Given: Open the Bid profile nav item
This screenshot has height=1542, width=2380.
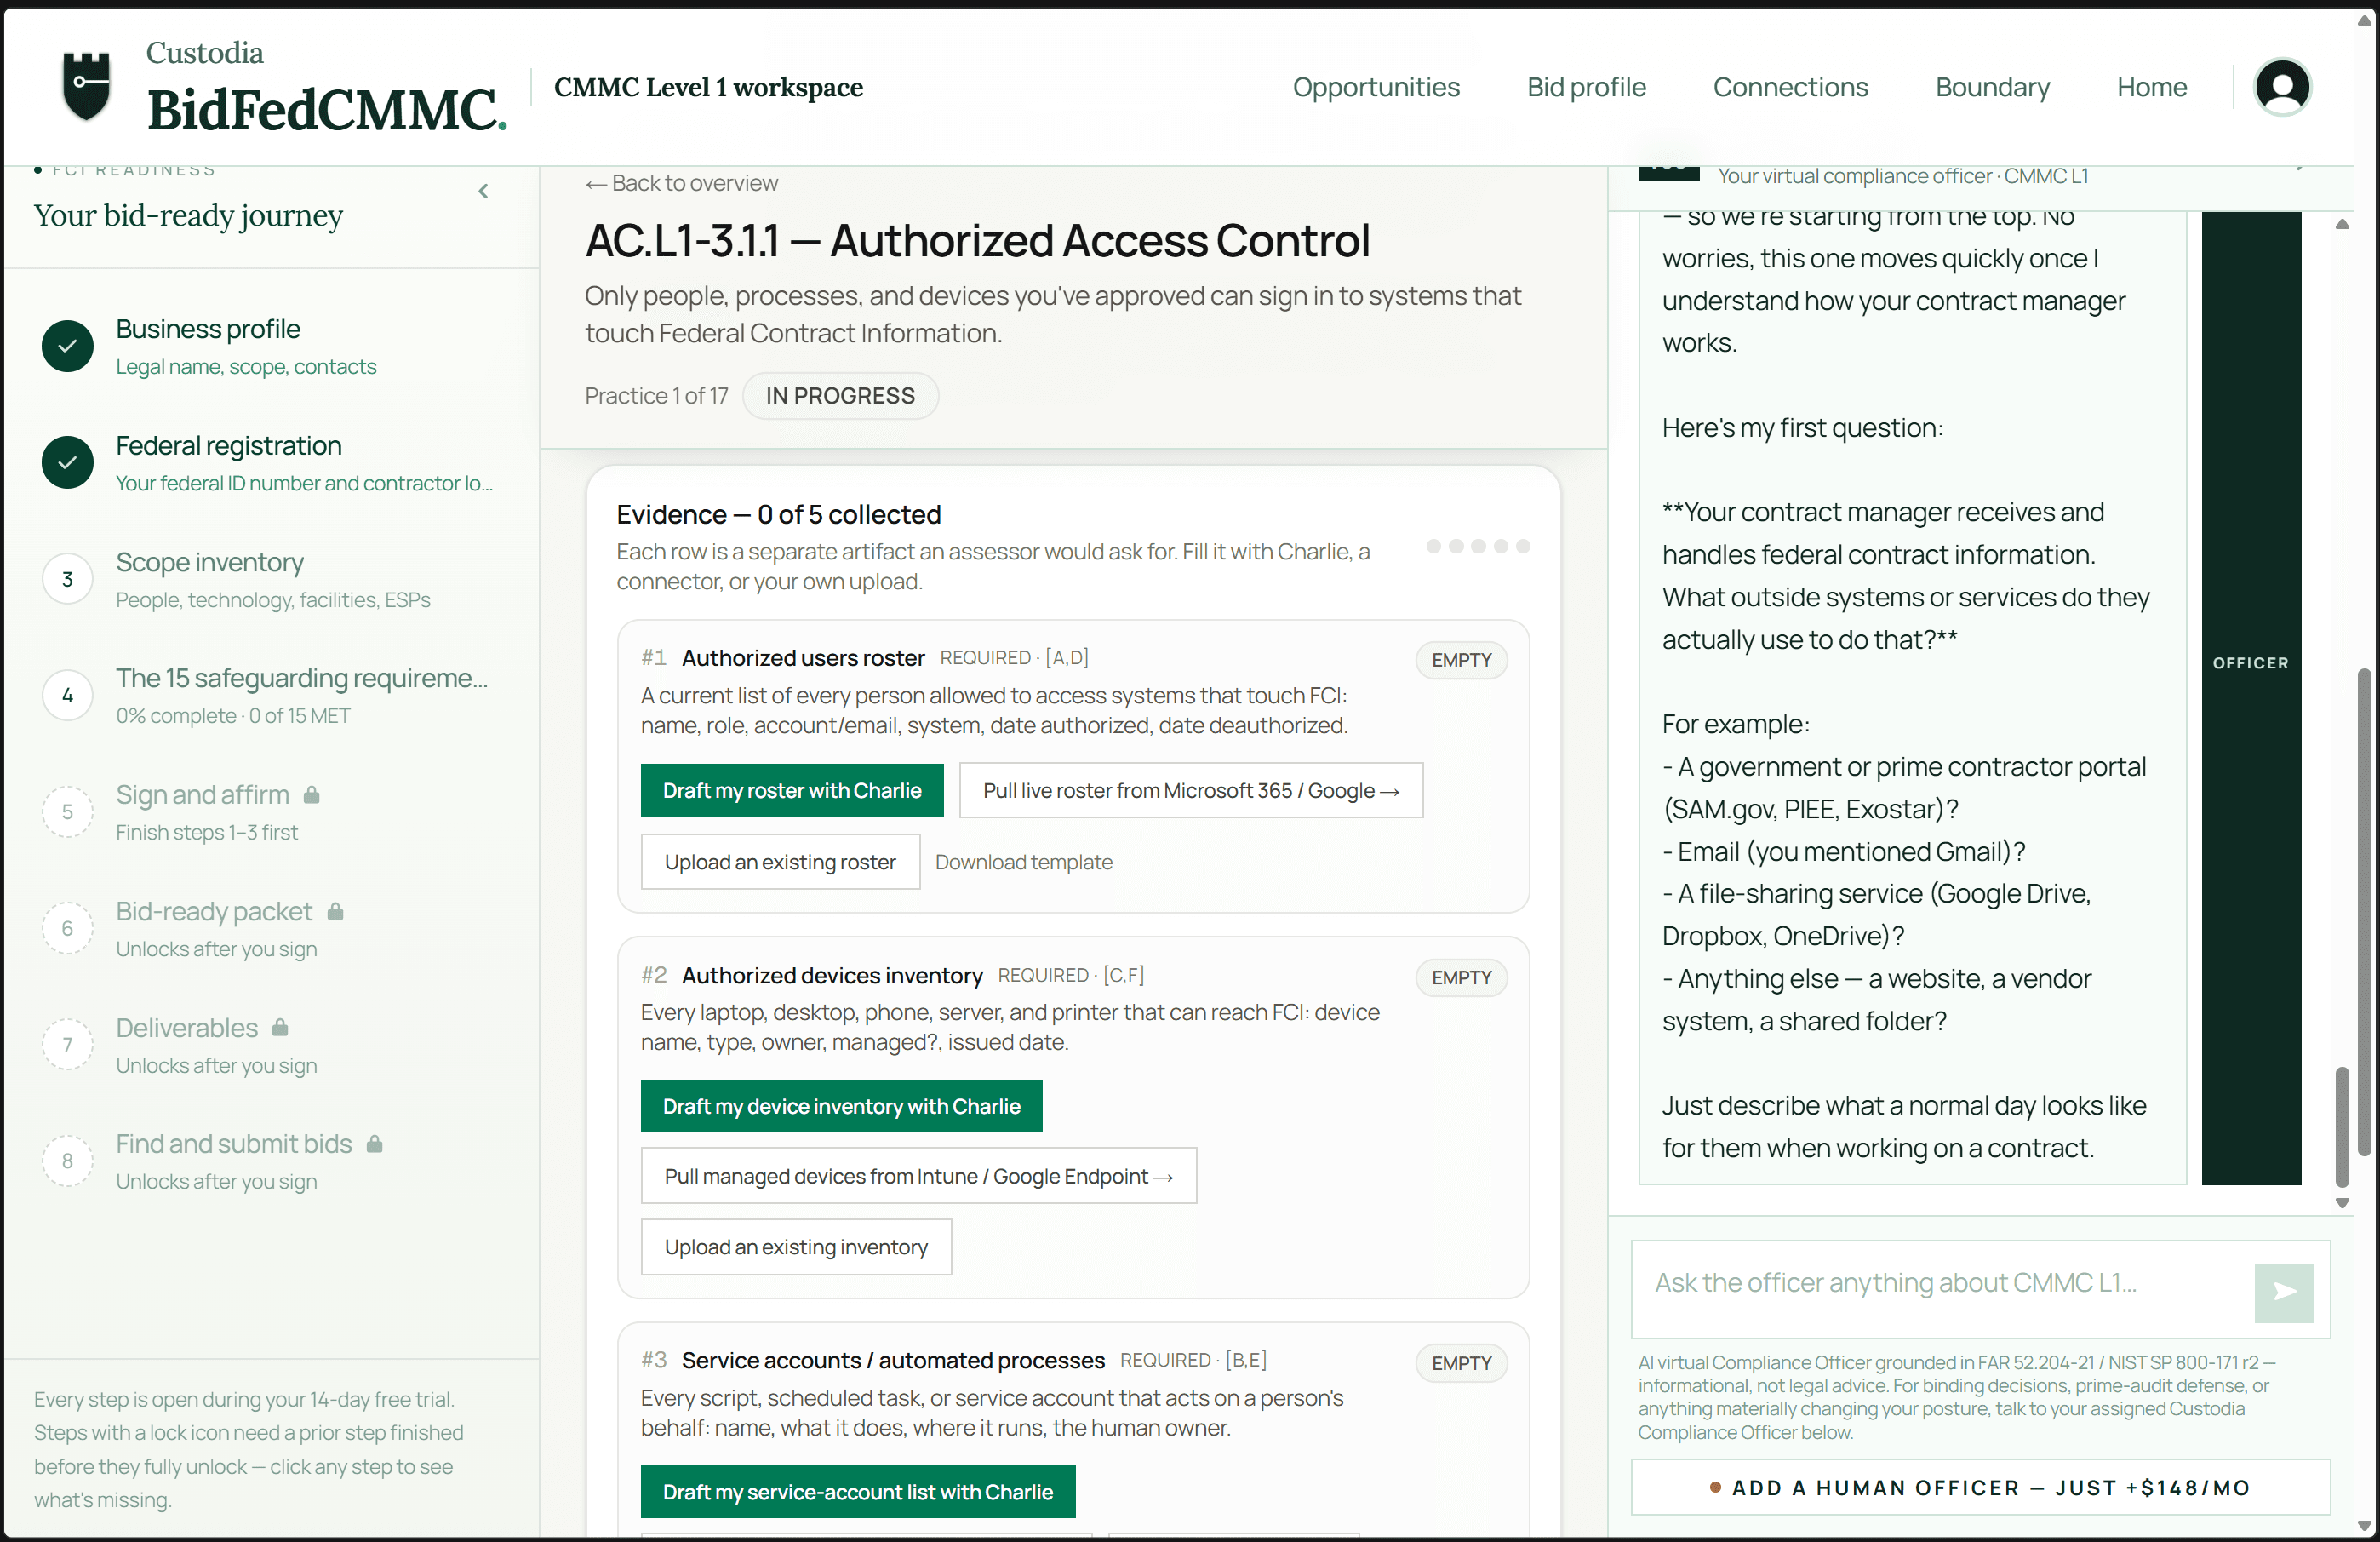Looking at the screenshot, I should coord(1586,87).
